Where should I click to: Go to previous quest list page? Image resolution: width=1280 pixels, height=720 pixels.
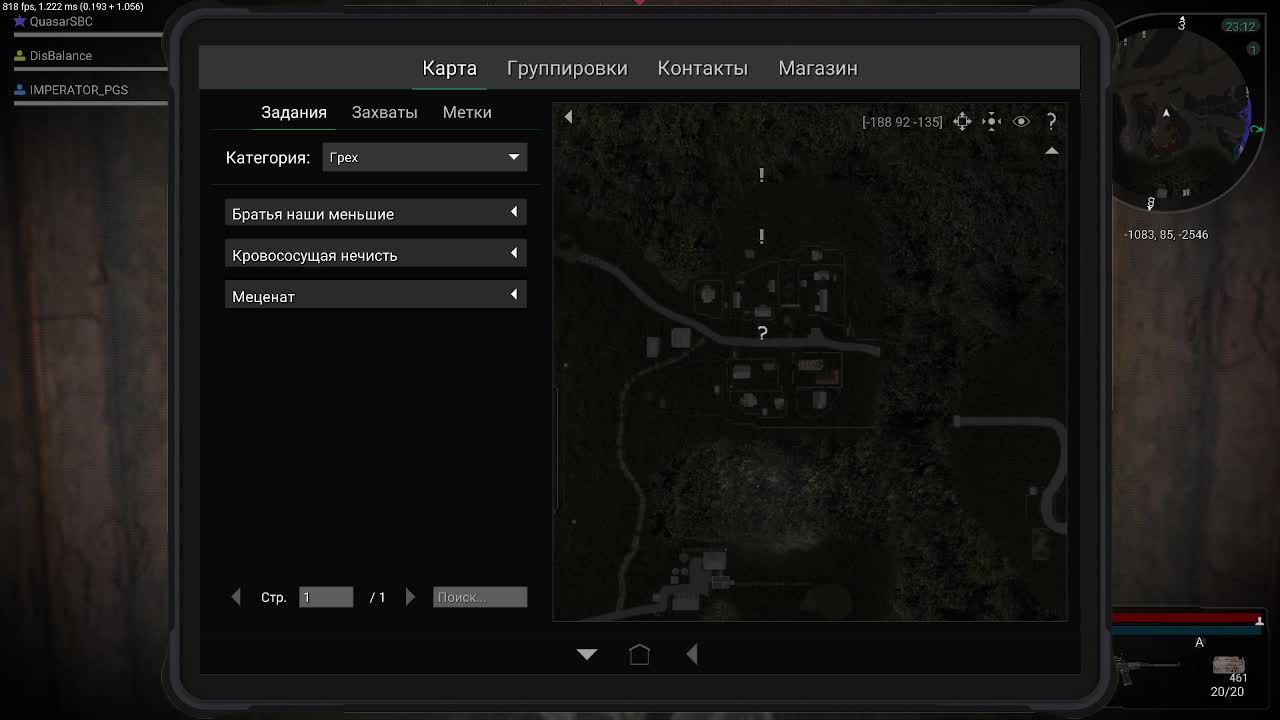(236, 597)
